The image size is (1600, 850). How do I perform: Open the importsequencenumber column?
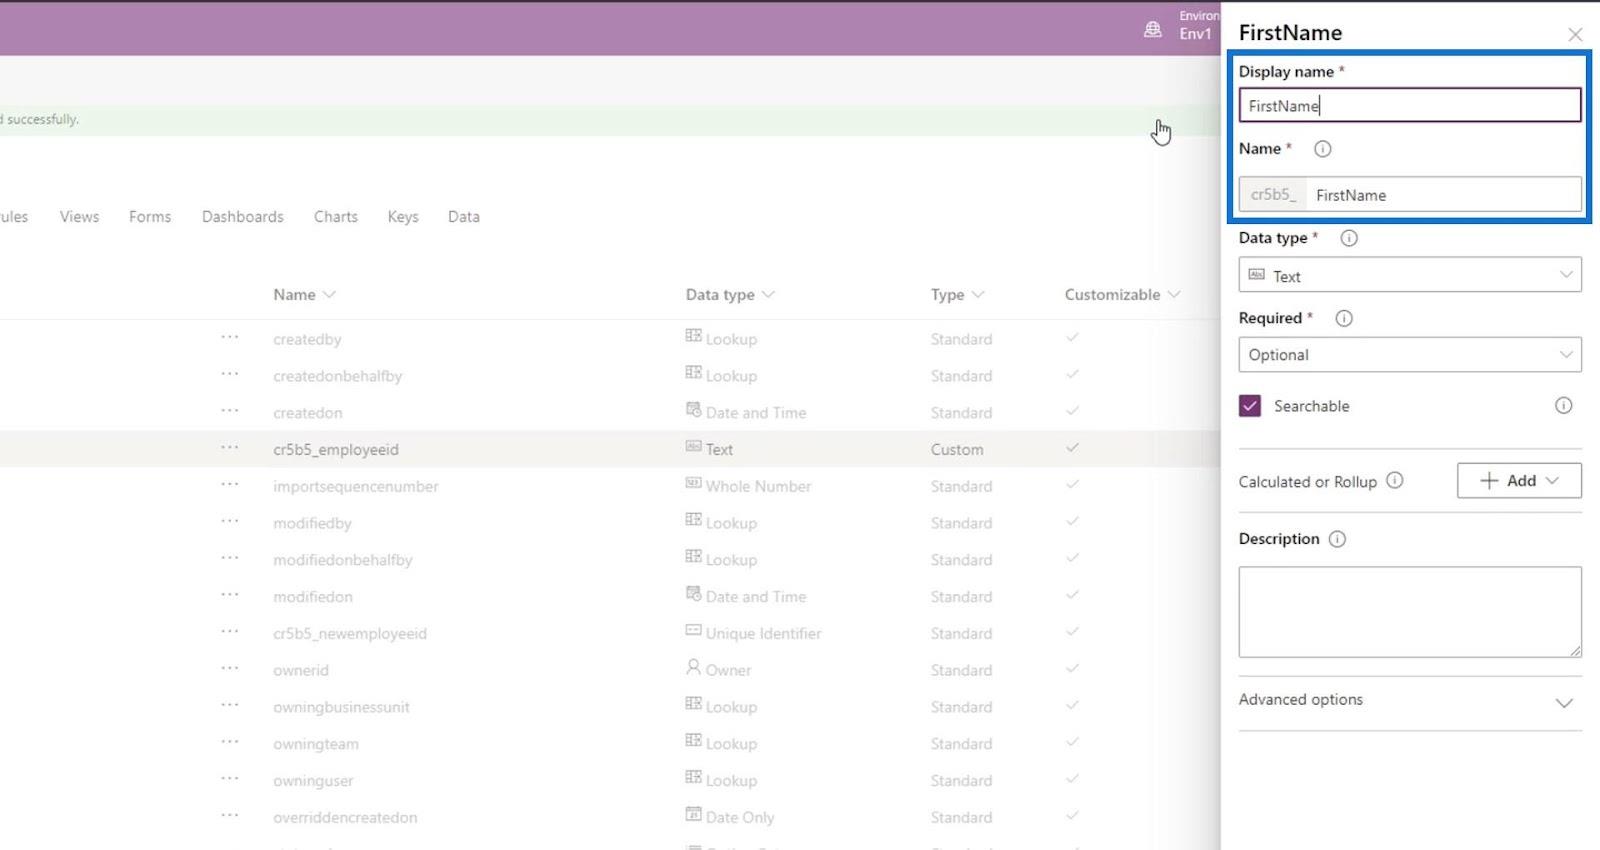click(356, 487)
